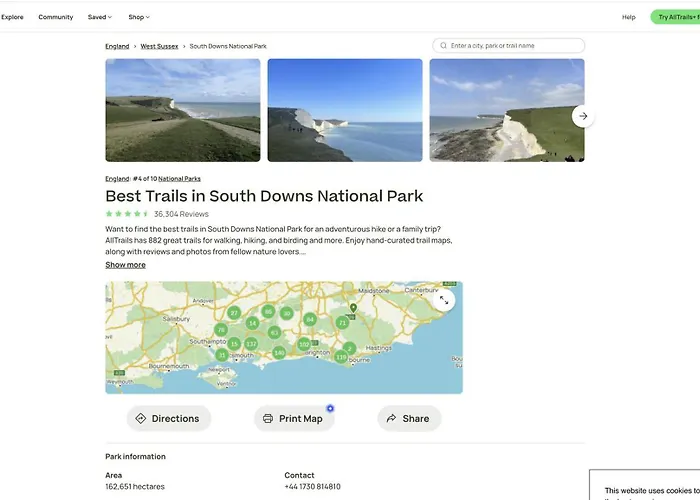Open the trail cluster marked 85

268,311
